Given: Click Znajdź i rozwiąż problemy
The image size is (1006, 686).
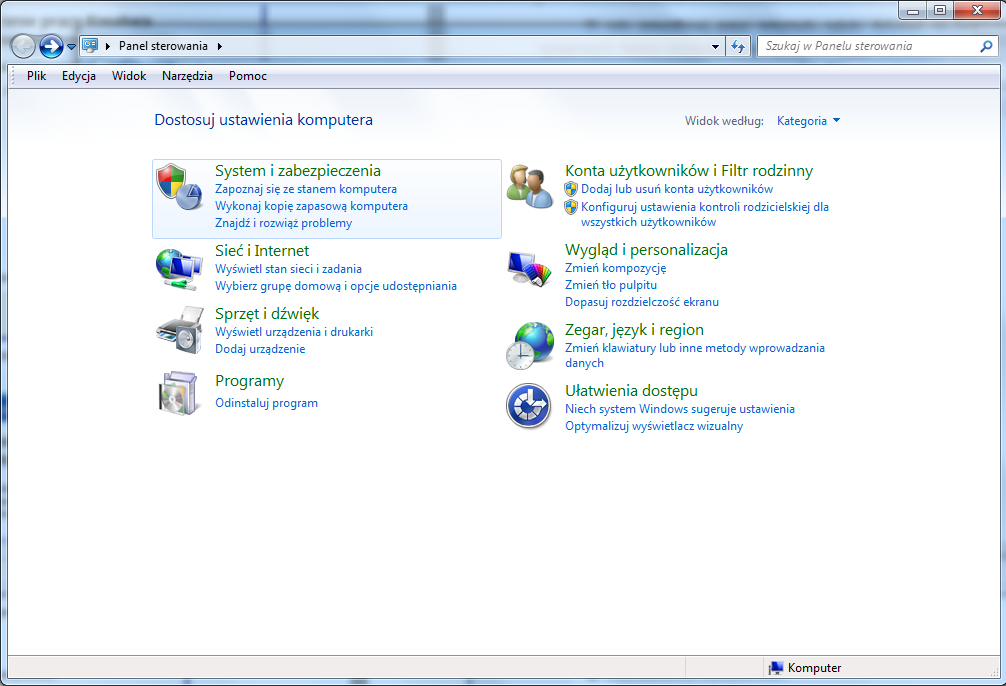Looking at the screenshot, I should [x=283, y=223].
